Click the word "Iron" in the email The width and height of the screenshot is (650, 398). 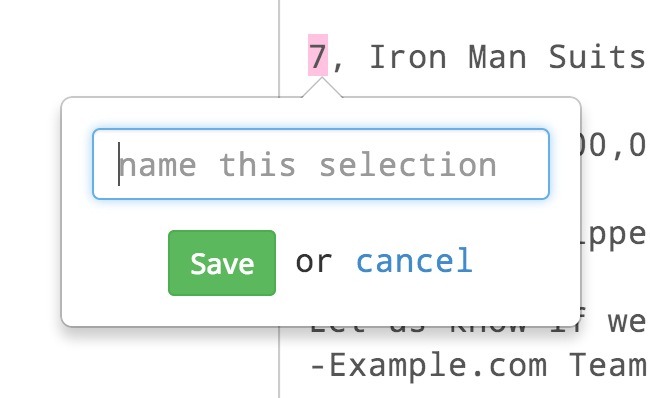point(407,57)
